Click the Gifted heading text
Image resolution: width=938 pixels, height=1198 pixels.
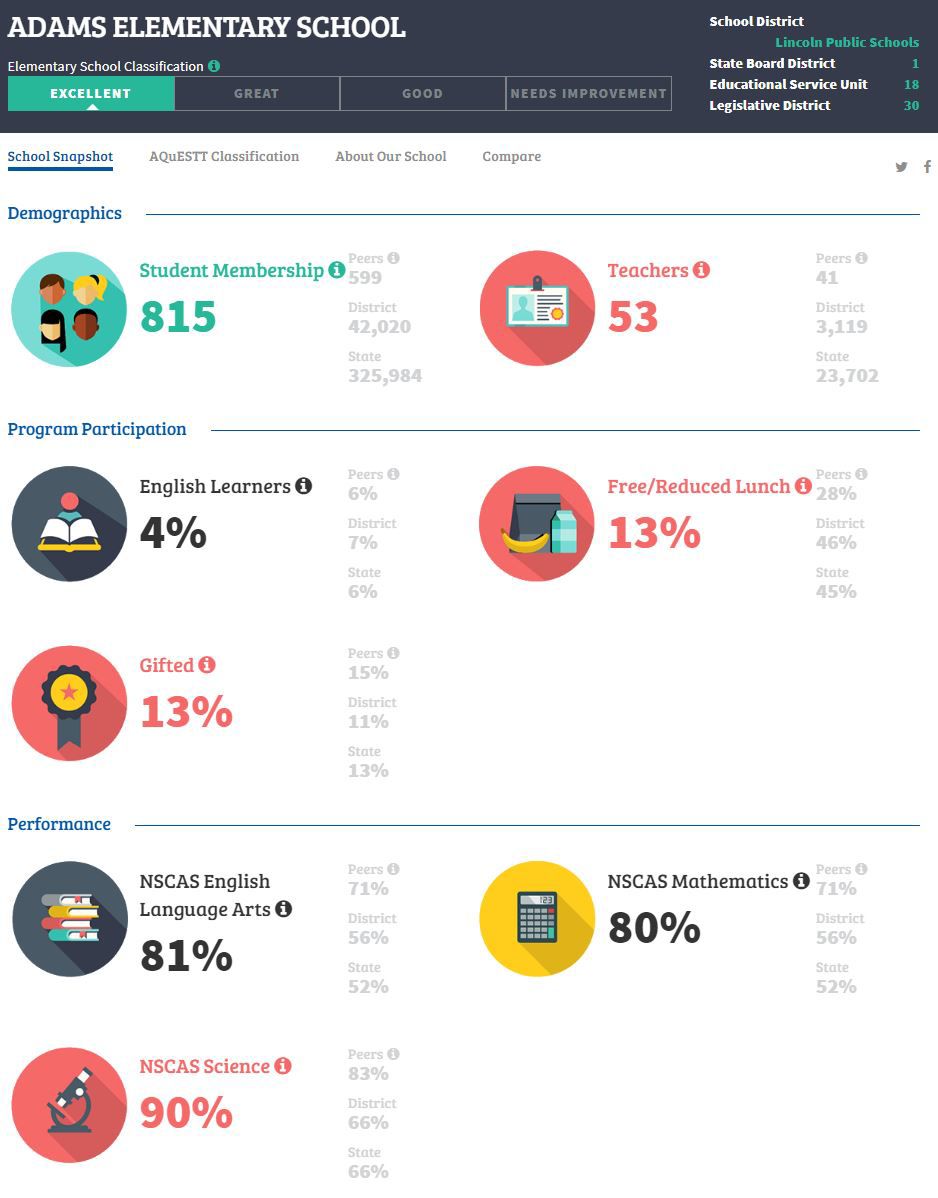point(167,665)
